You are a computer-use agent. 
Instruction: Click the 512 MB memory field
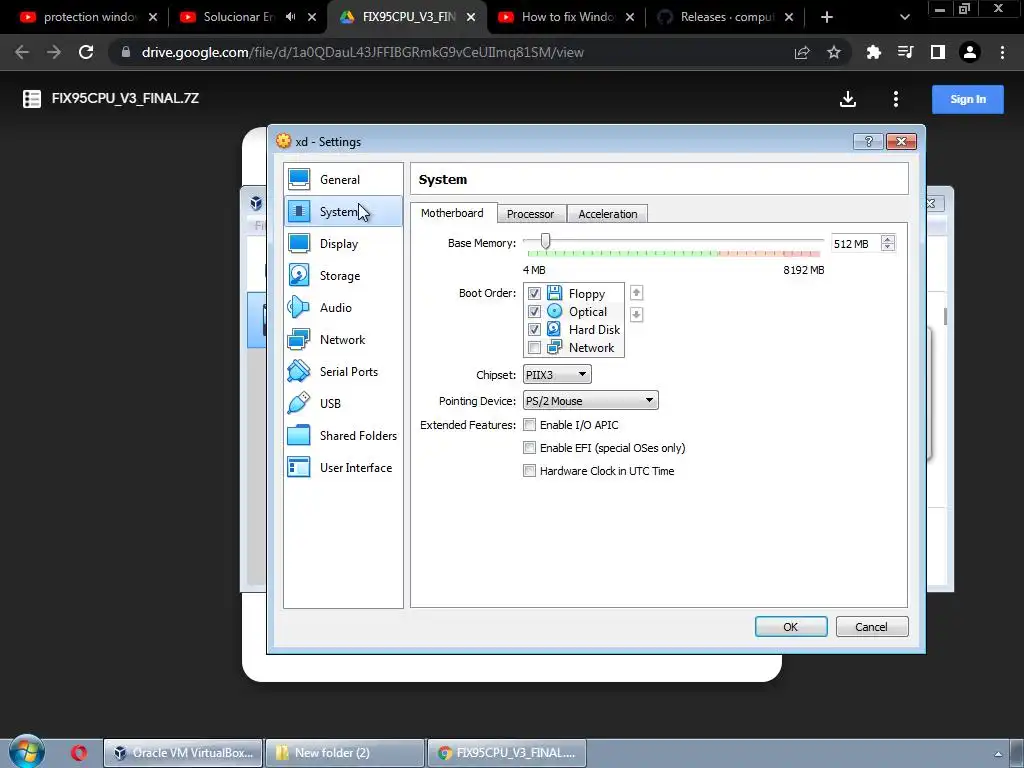pos(855,244)
